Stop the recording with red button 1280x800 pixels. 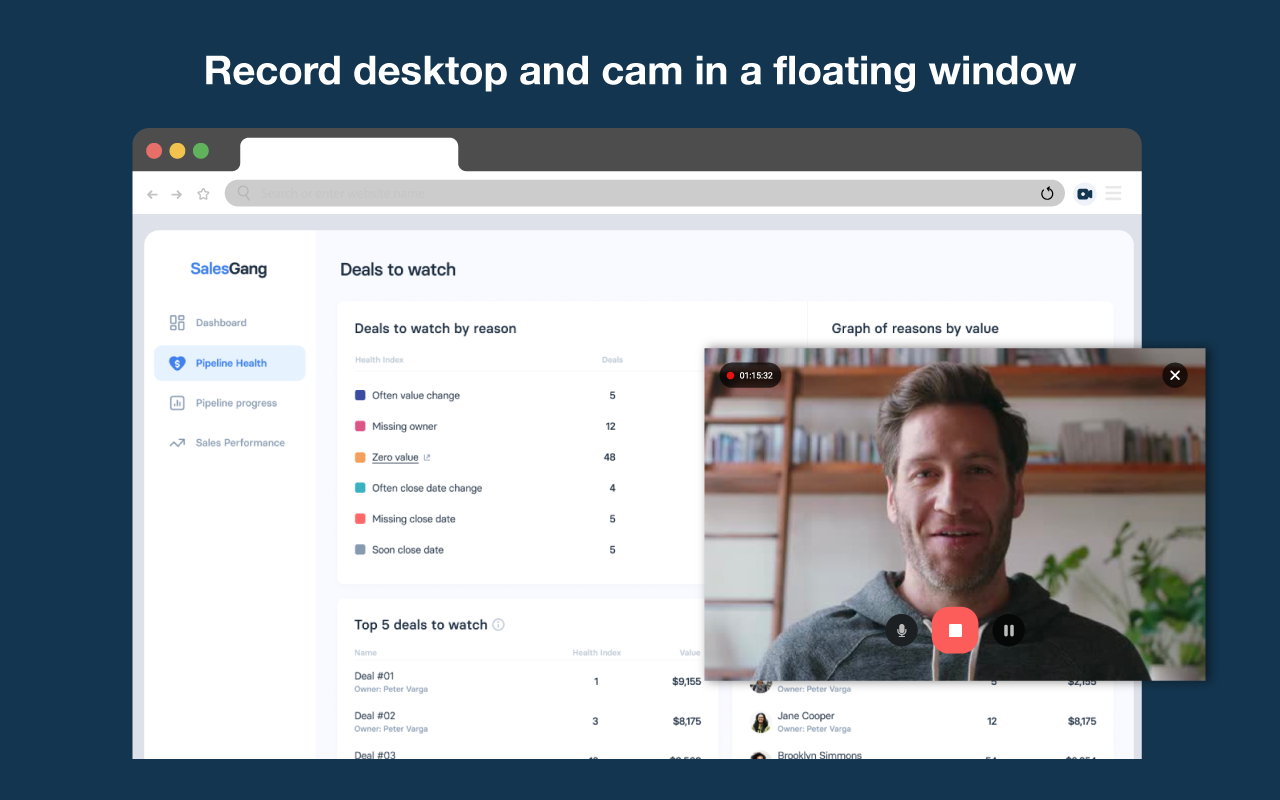pyautogui.click(x=955, y=630)
